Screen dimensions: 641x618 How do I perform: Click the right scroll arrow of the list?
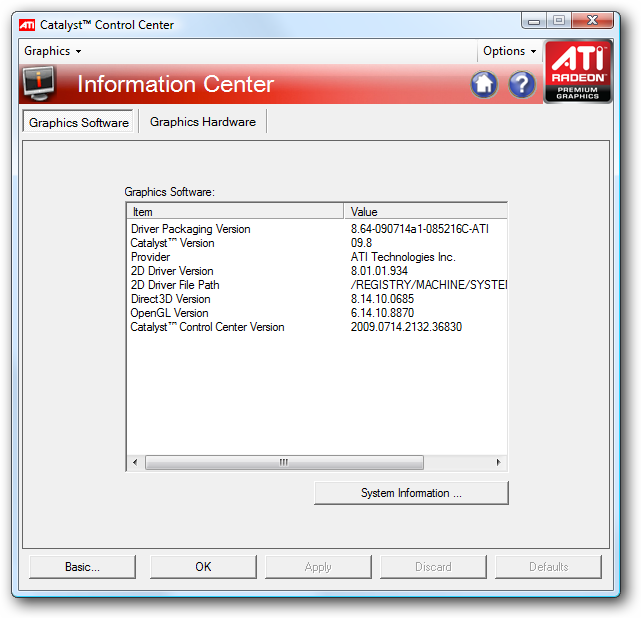(x=498, y=462)
